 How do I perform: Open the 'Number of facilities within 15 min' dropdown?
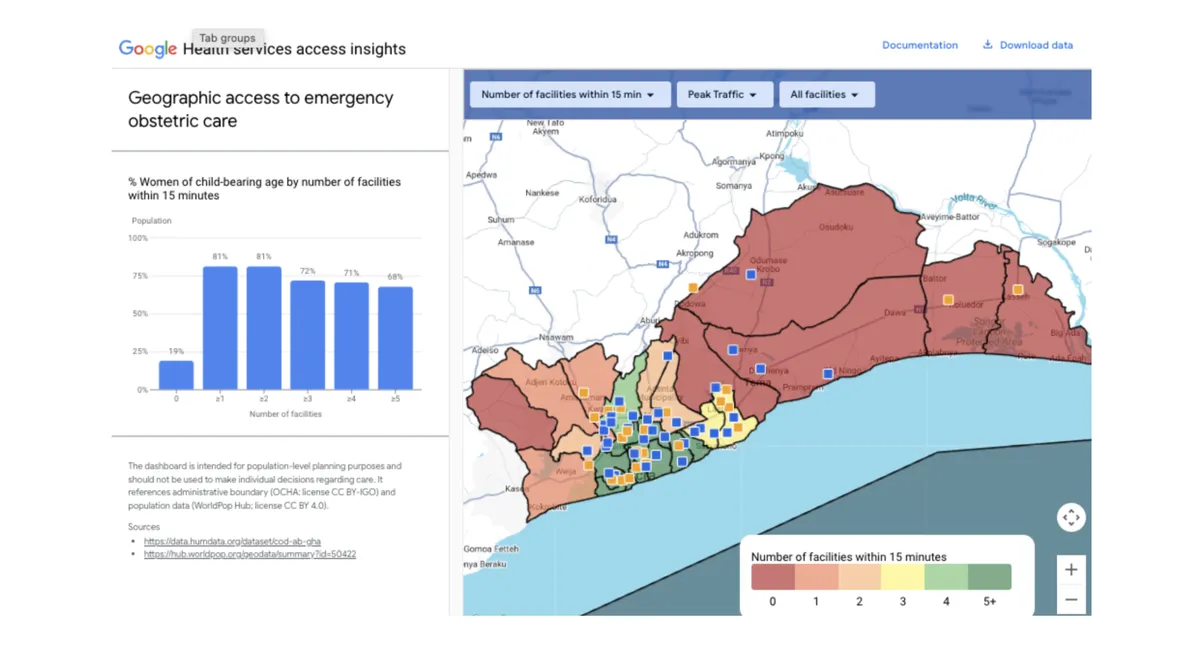(x=568, y=95)
